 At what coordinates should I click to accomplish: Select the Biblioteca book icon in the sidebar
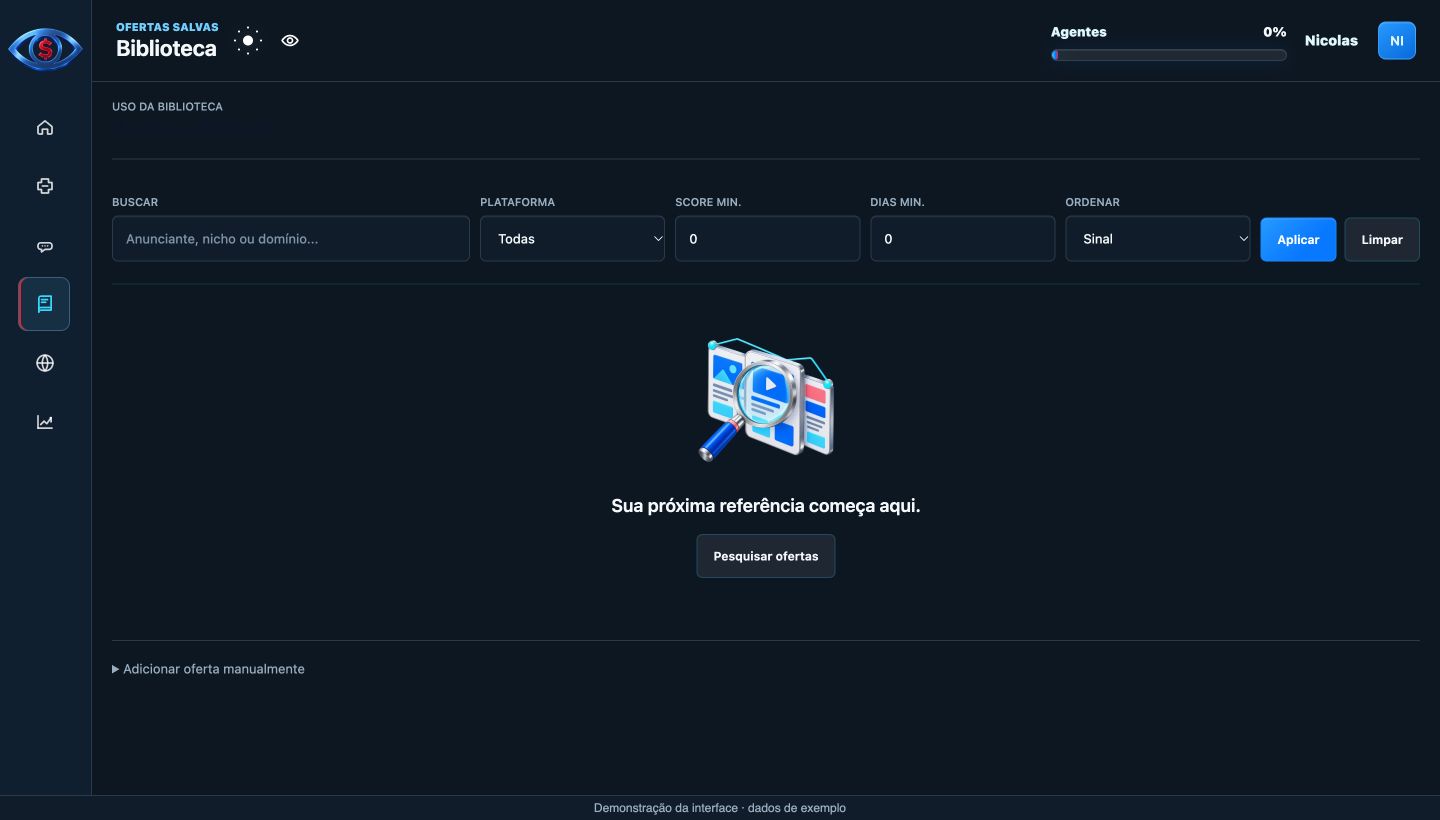(x=45, y=304)
